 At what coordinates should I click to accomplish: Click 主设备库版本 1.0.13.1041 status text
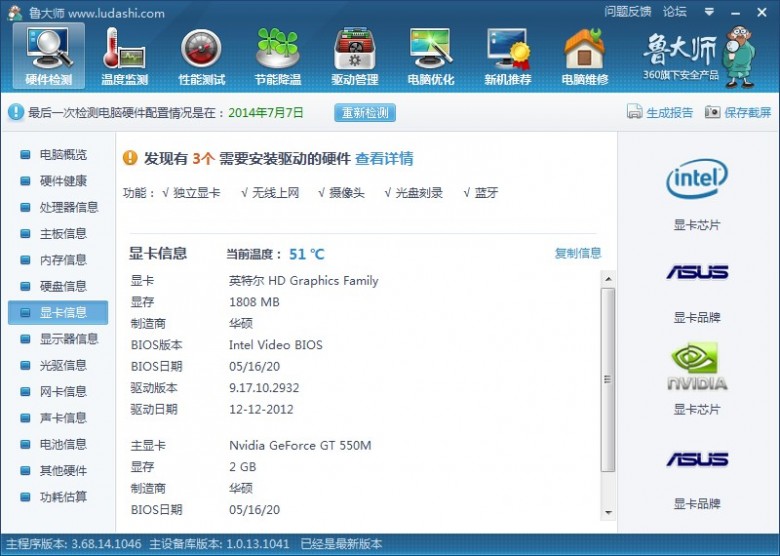tap(219, 544)
